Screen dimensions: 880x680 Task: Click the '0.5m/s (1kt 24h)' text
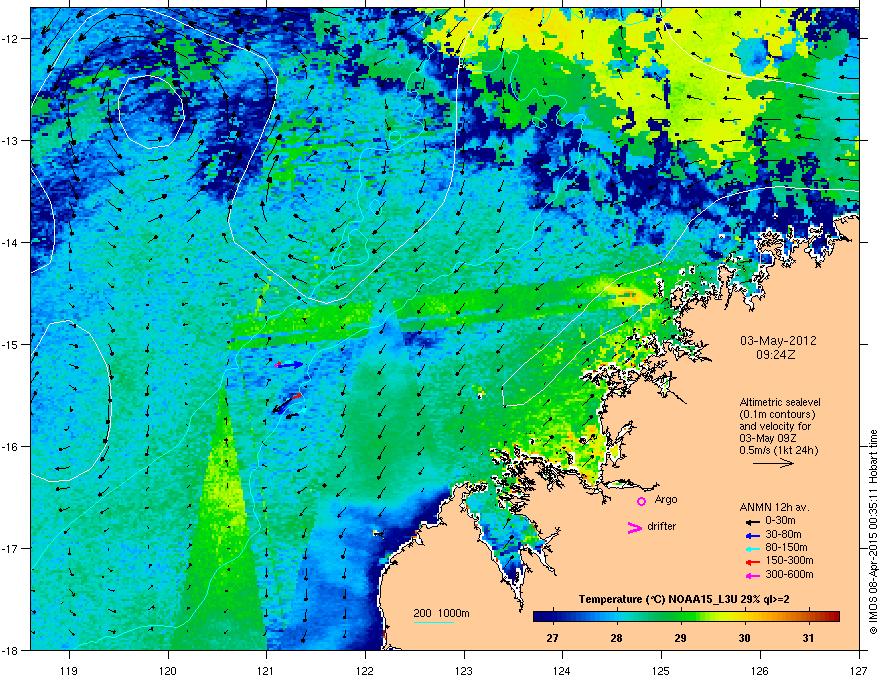click(x=778, y=450)
